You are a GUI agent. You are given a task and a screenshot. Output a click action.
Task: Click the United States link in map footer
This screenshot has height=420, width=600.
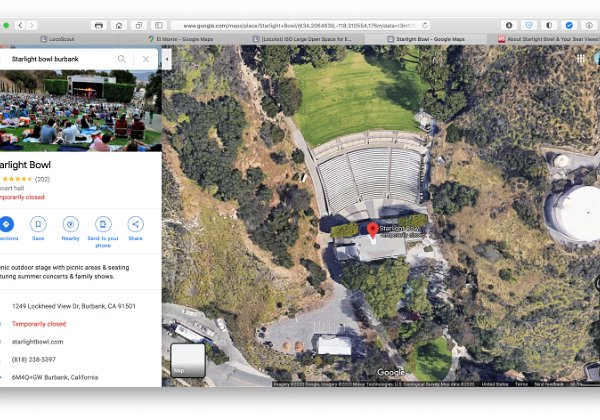click(x=494, y=384)
